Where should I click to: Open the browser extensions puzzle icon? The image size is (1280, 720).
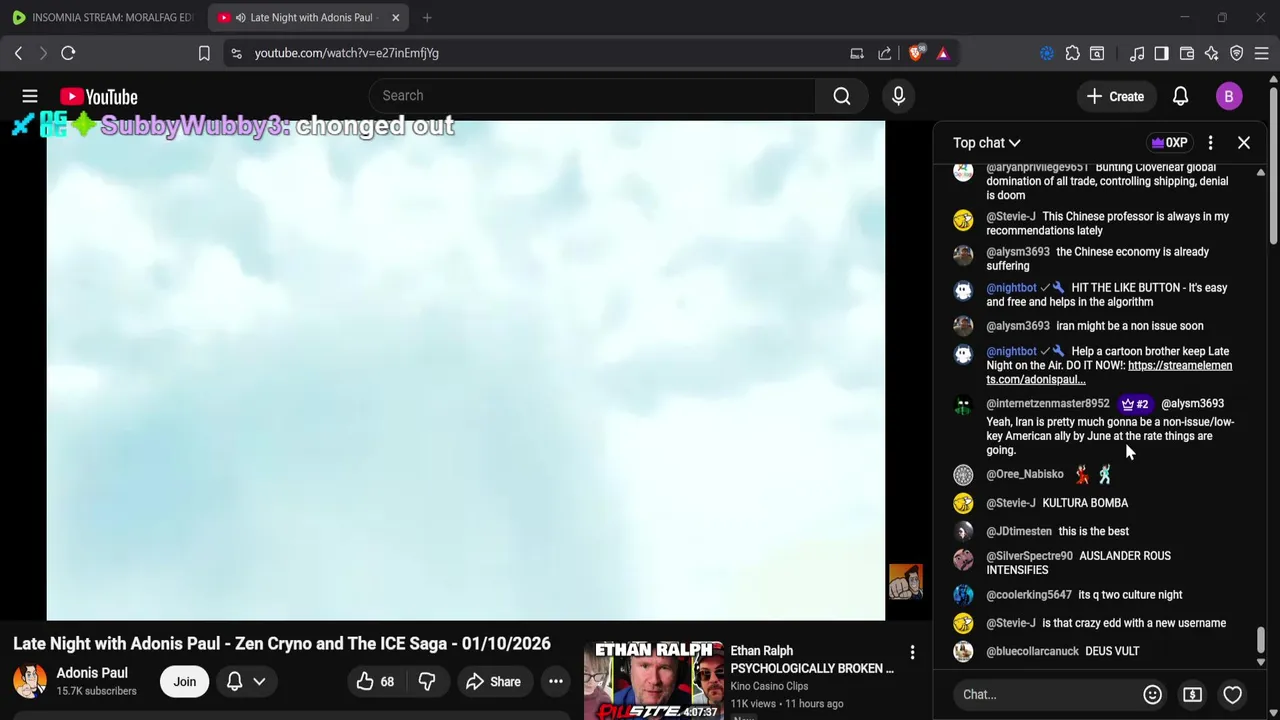tap(1072, 53)
